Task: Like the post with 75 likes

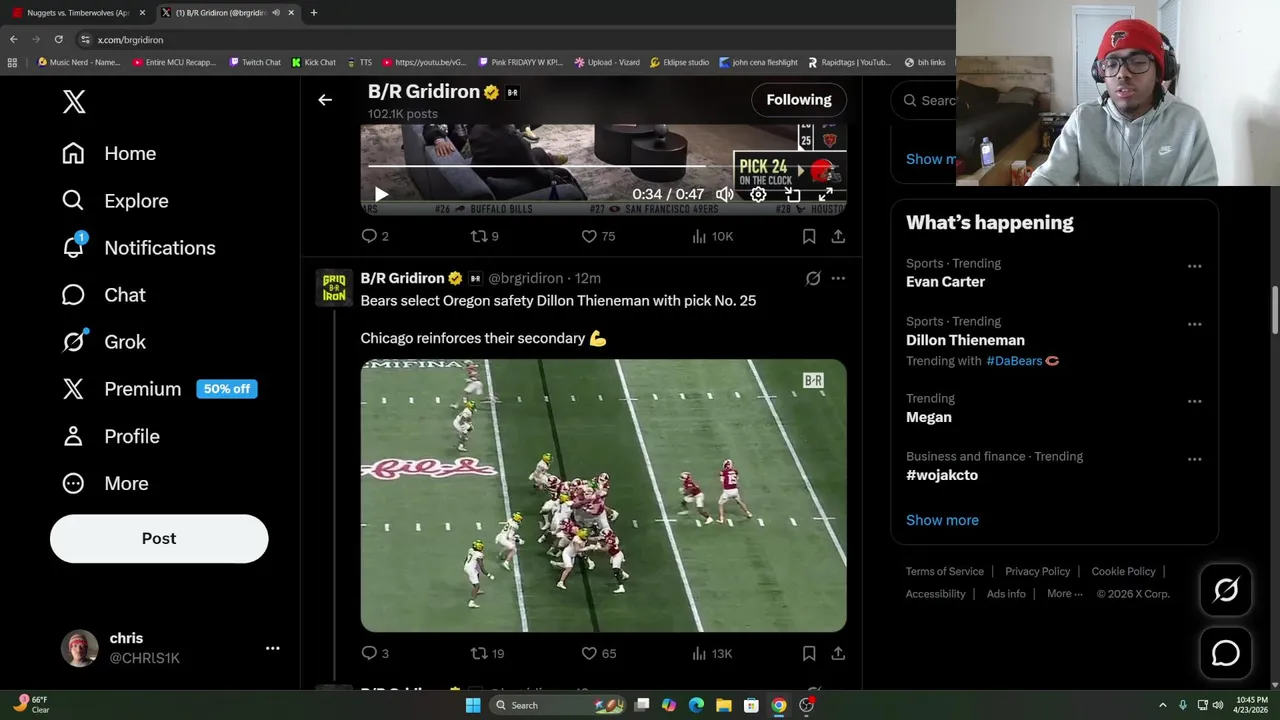Action: [x=598, y=236]
